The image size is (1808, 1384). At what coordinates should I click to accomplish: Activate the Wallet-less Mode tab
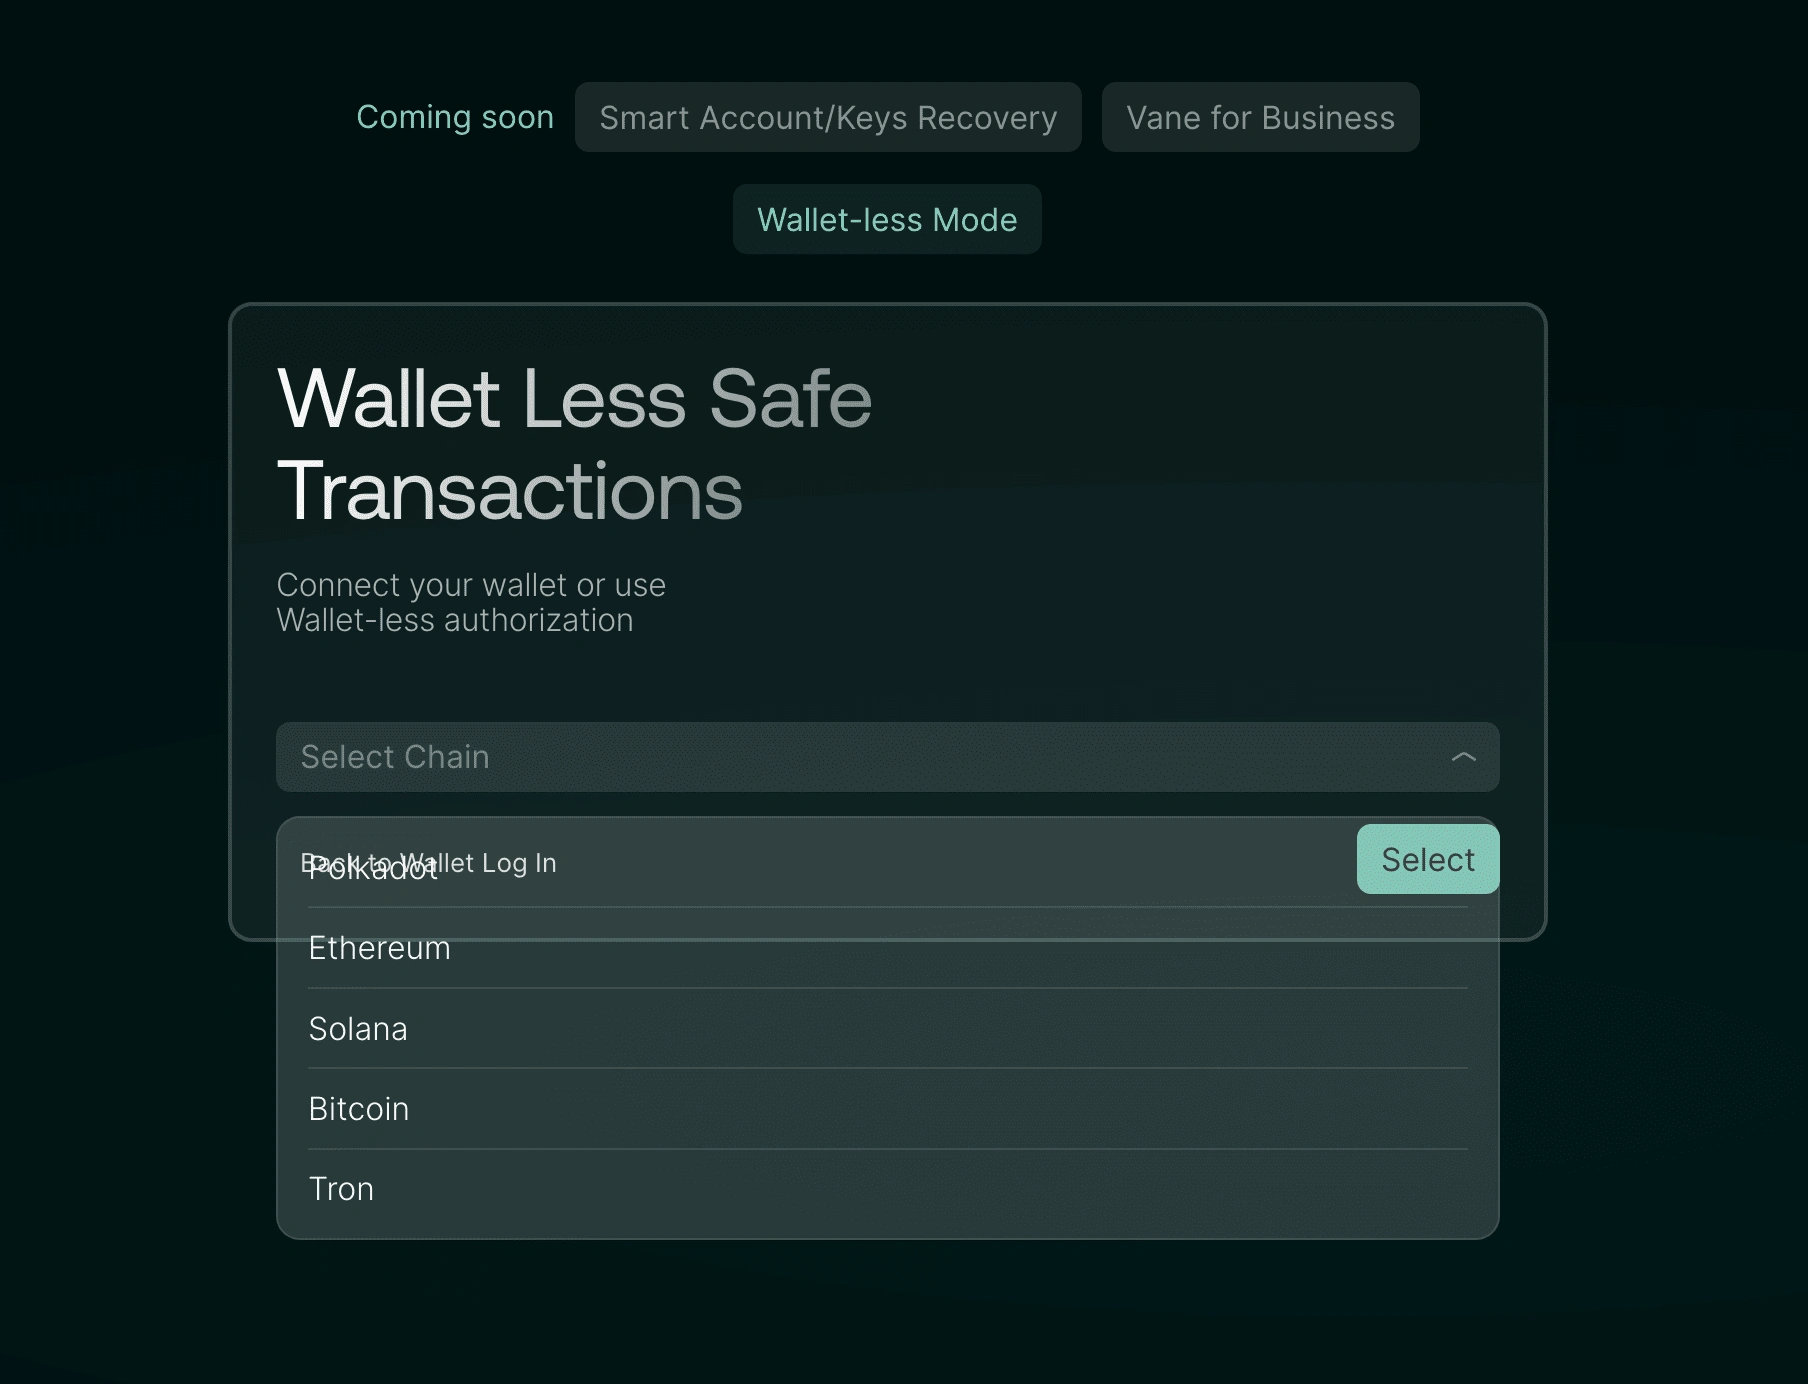[887, 219]
